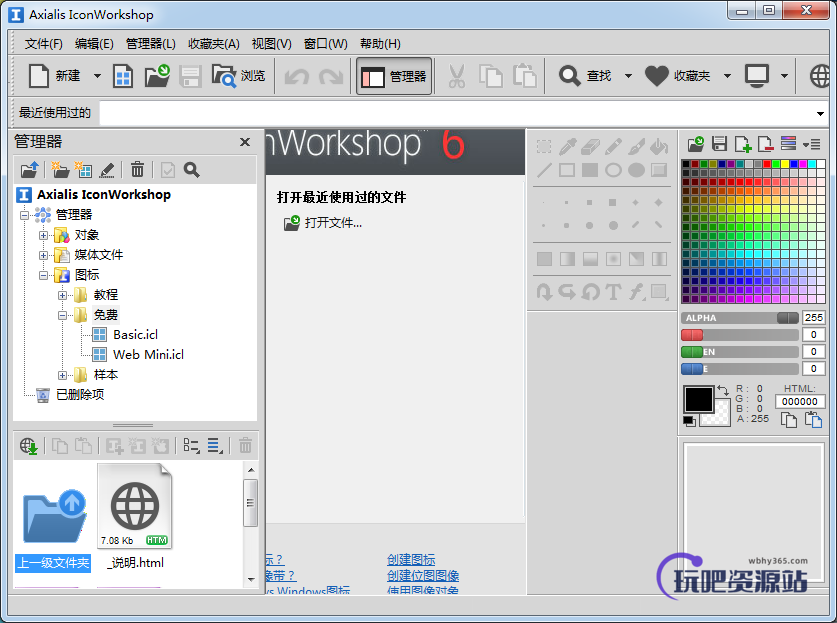Screen dimensions: 837x623
Task: Open the dropdown arrow next to 新建
Action: click(x=97, y=76)
